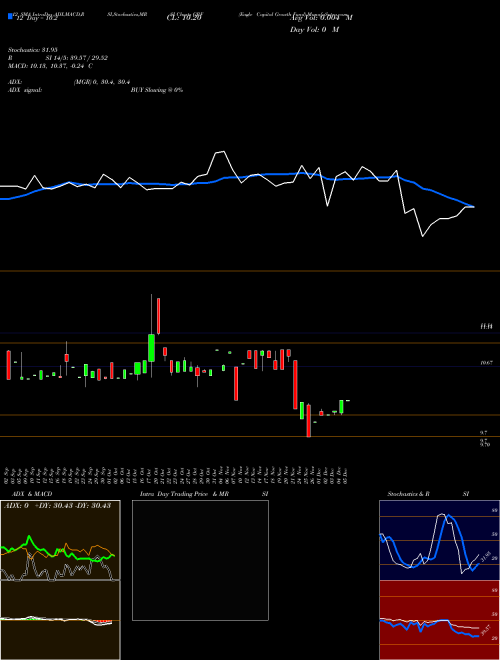Click the 'BUY Slowing @ 0%' signal text

157,90
